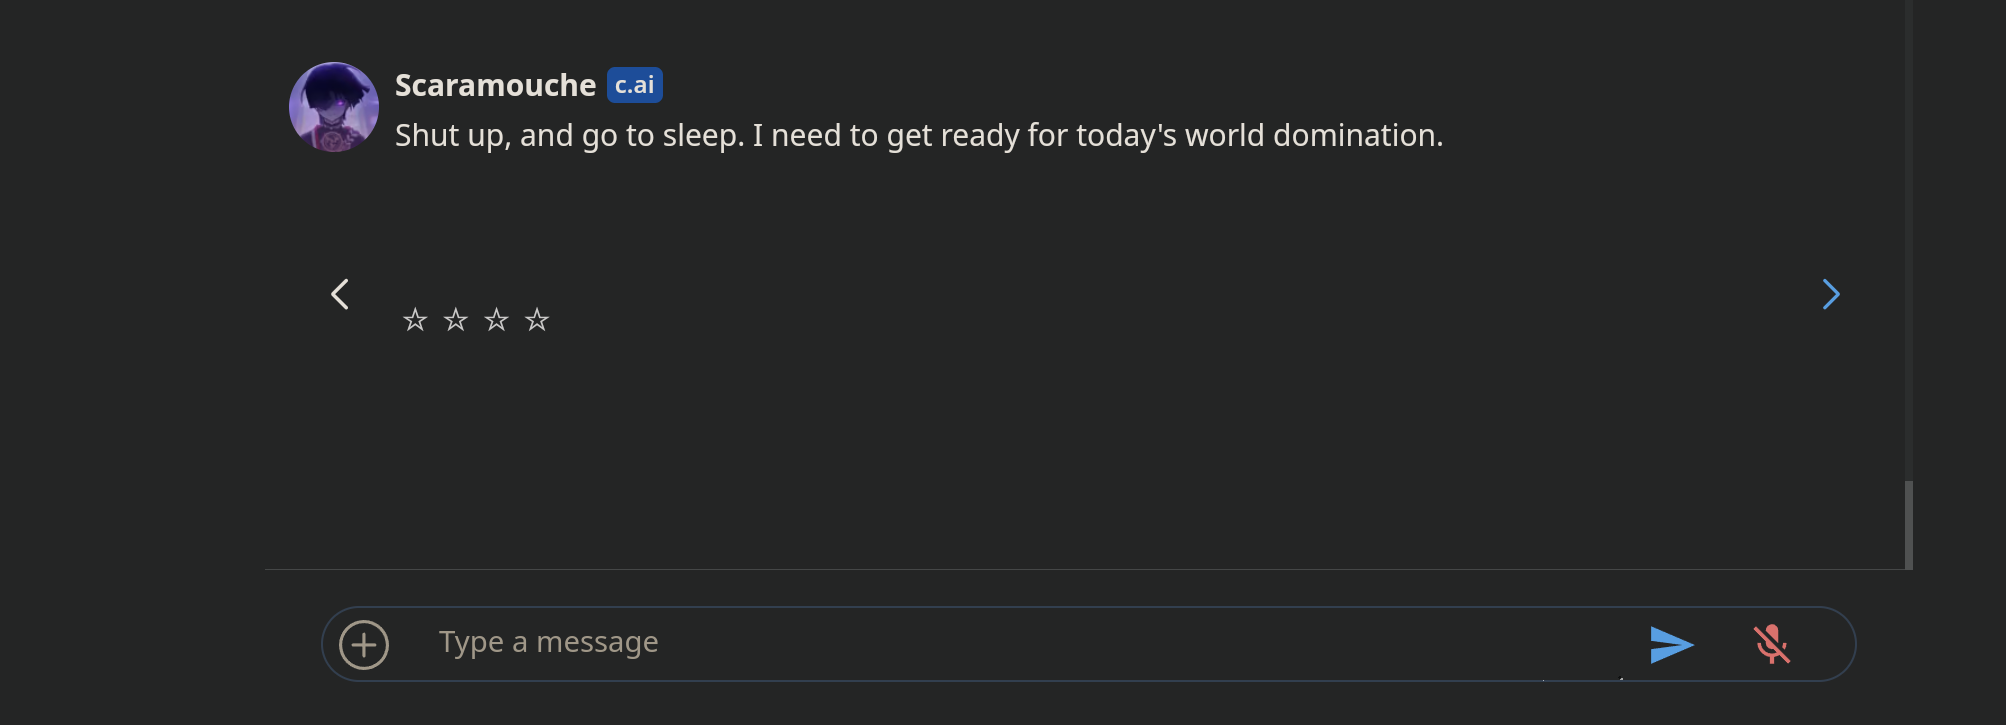Click the chat scrollbar thumb
The height and width of the screenshot is (725, 2006).
1909,525
